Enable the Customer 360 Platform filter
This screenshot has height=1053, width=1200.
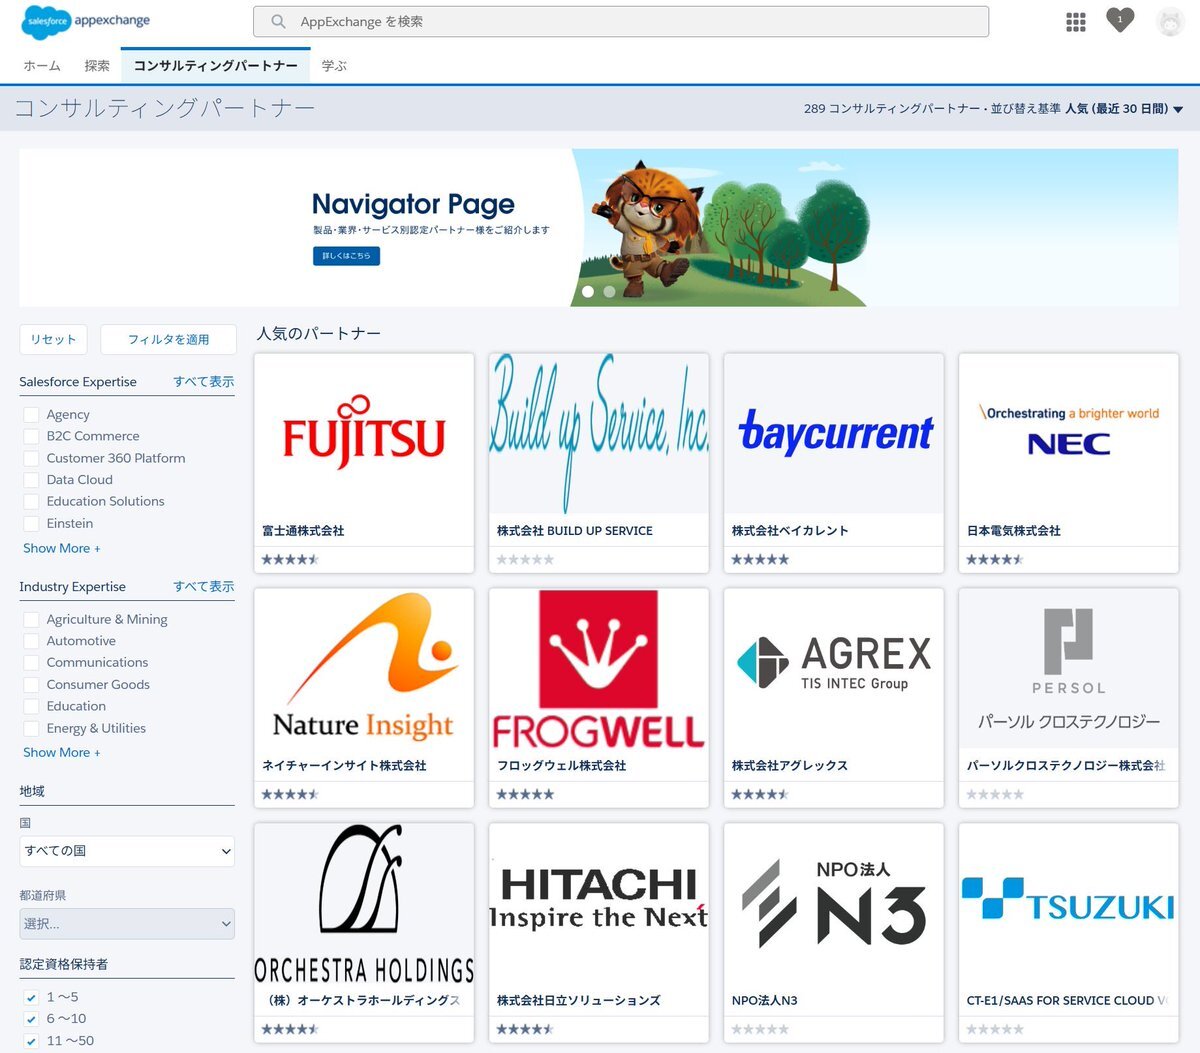31,458
